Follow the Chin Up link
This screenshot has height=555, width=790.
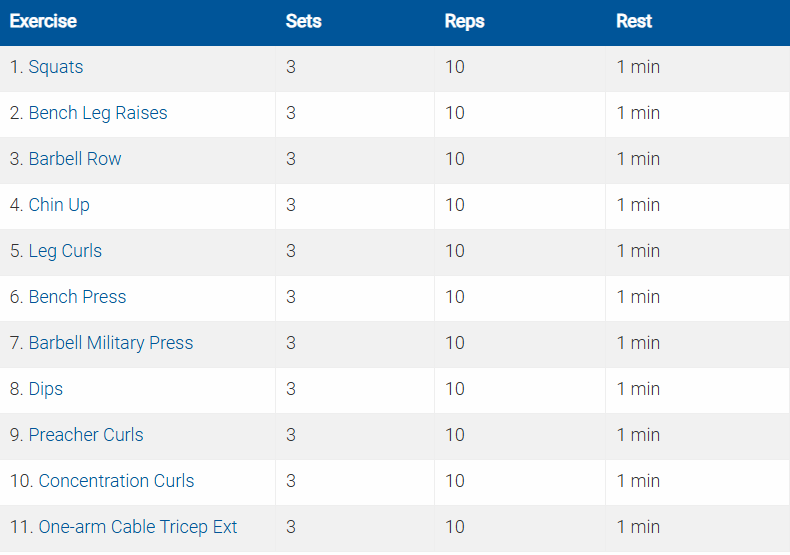coord(59,205)
